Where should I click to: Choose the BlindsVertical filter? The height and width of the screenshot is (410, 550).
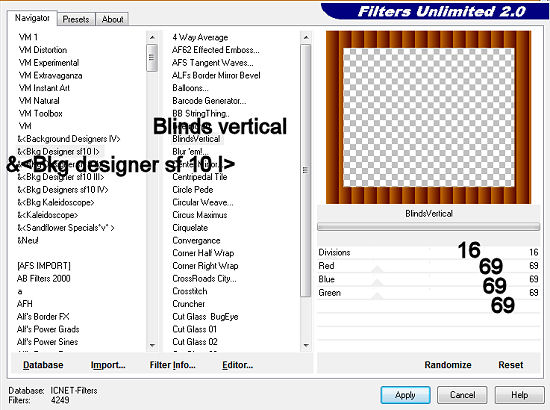(x=196, y=139)
